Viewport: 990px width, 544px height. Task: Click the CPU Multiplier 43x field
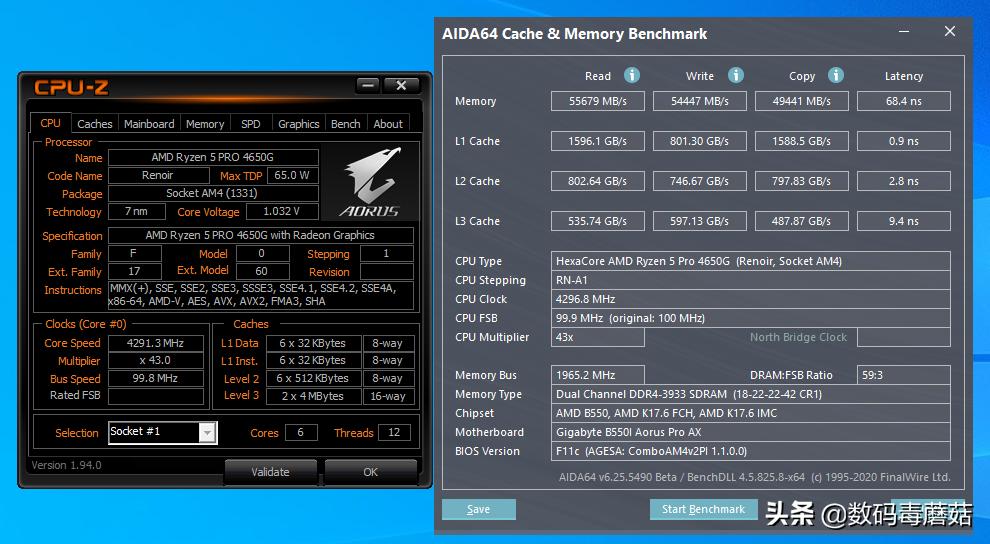(598, 337)
